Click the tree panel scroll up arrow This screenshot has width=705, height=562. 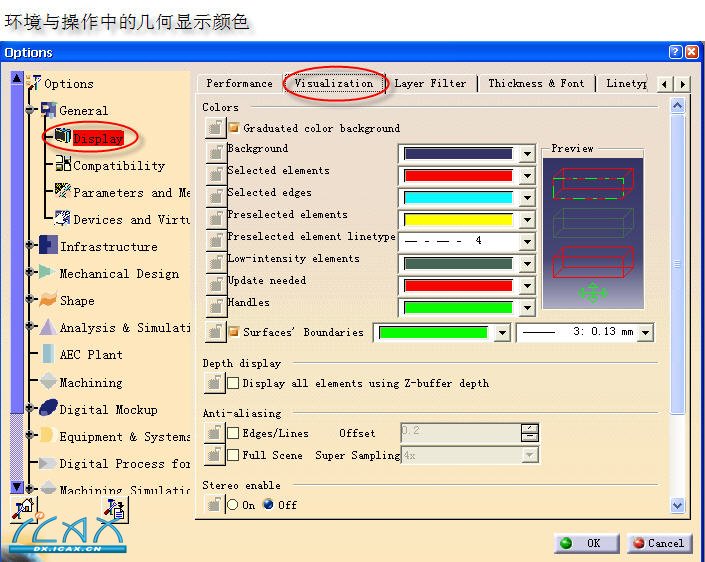17,78
